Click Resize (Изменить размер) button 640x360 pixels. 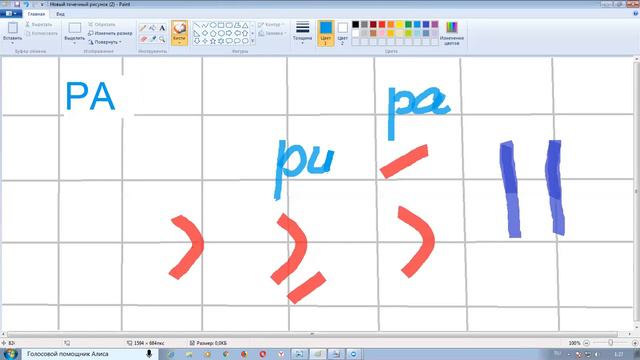coord(110,33)
